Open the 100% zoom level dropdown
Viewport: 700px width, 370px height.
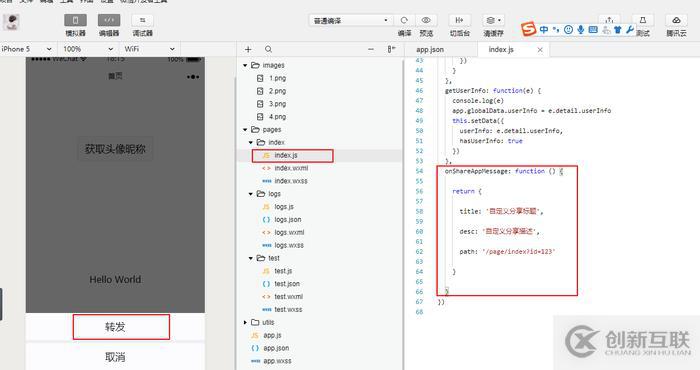pyautogui.click(x=88, y=49)
